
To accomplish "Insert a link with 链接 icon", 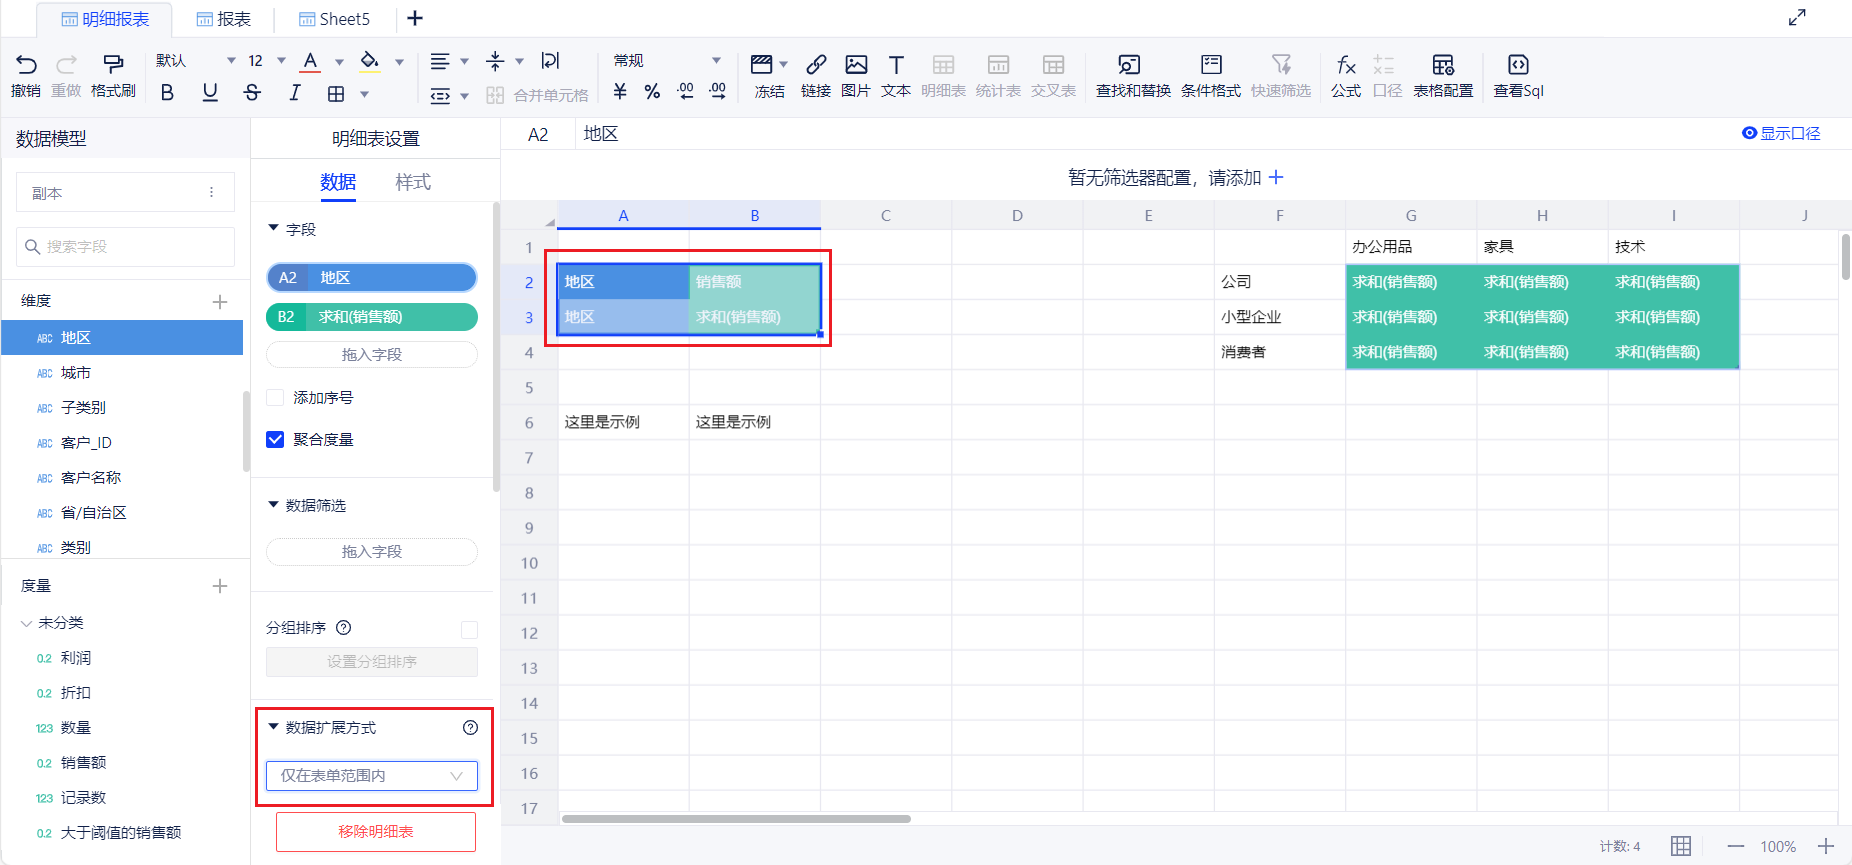I will click(815, 76).
